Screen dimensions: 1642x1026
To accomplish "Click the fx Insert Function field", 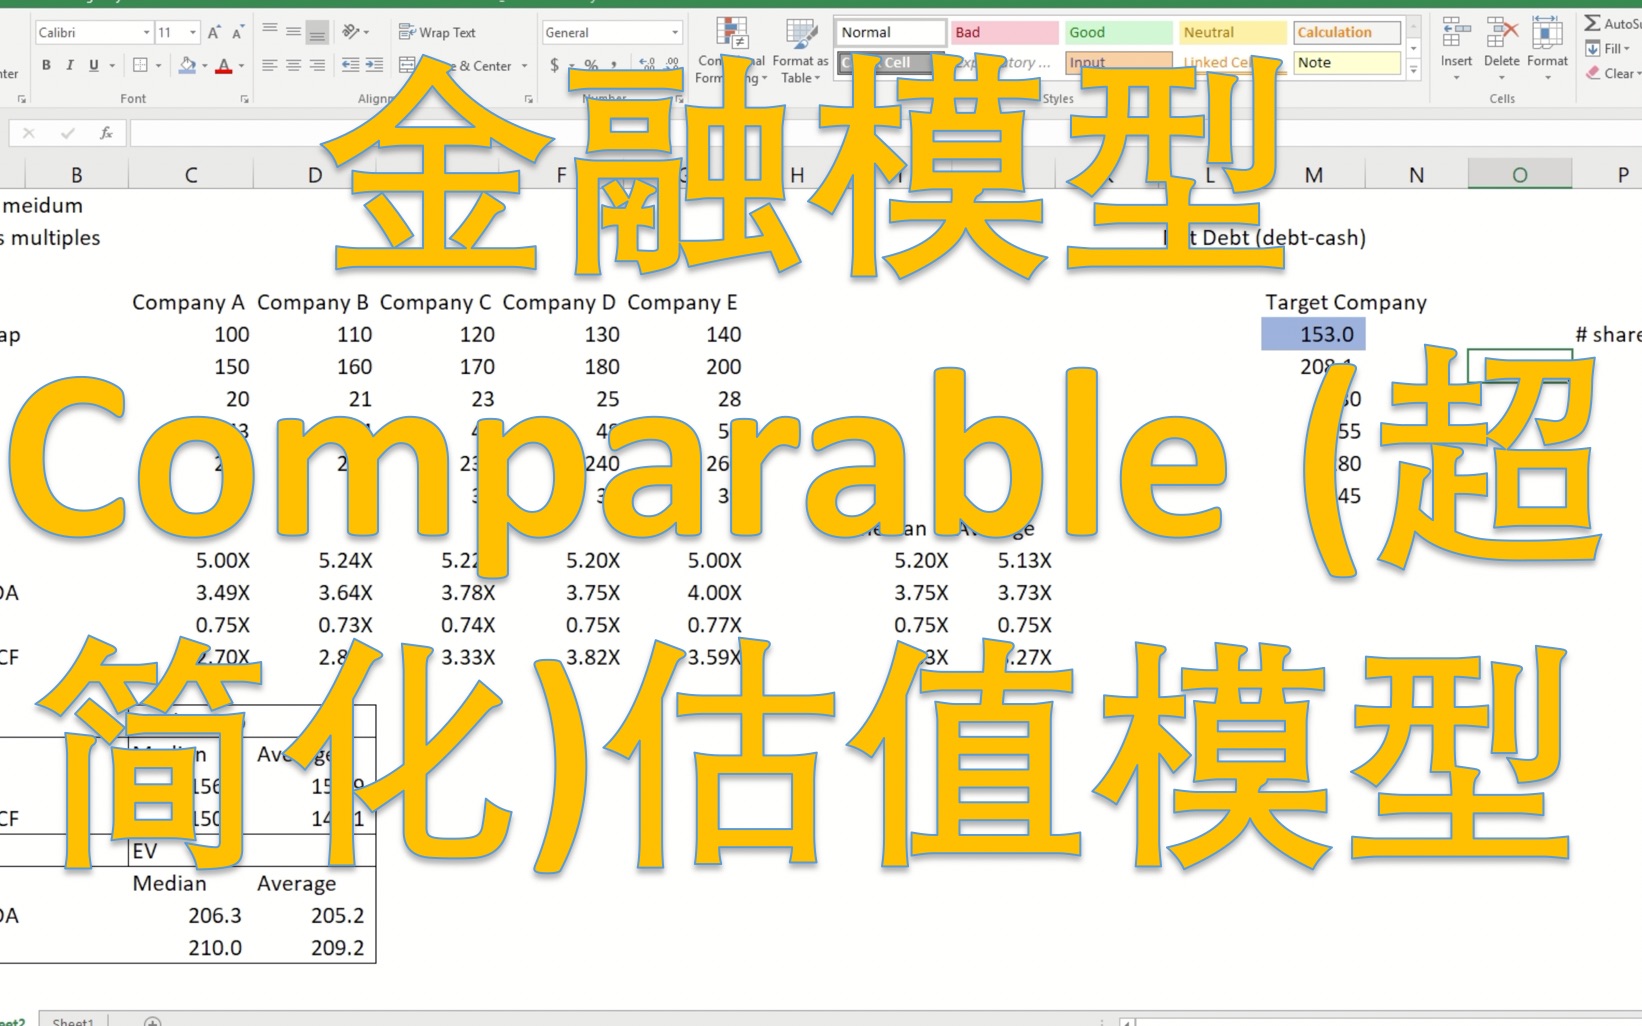I will tap(107, 133).
